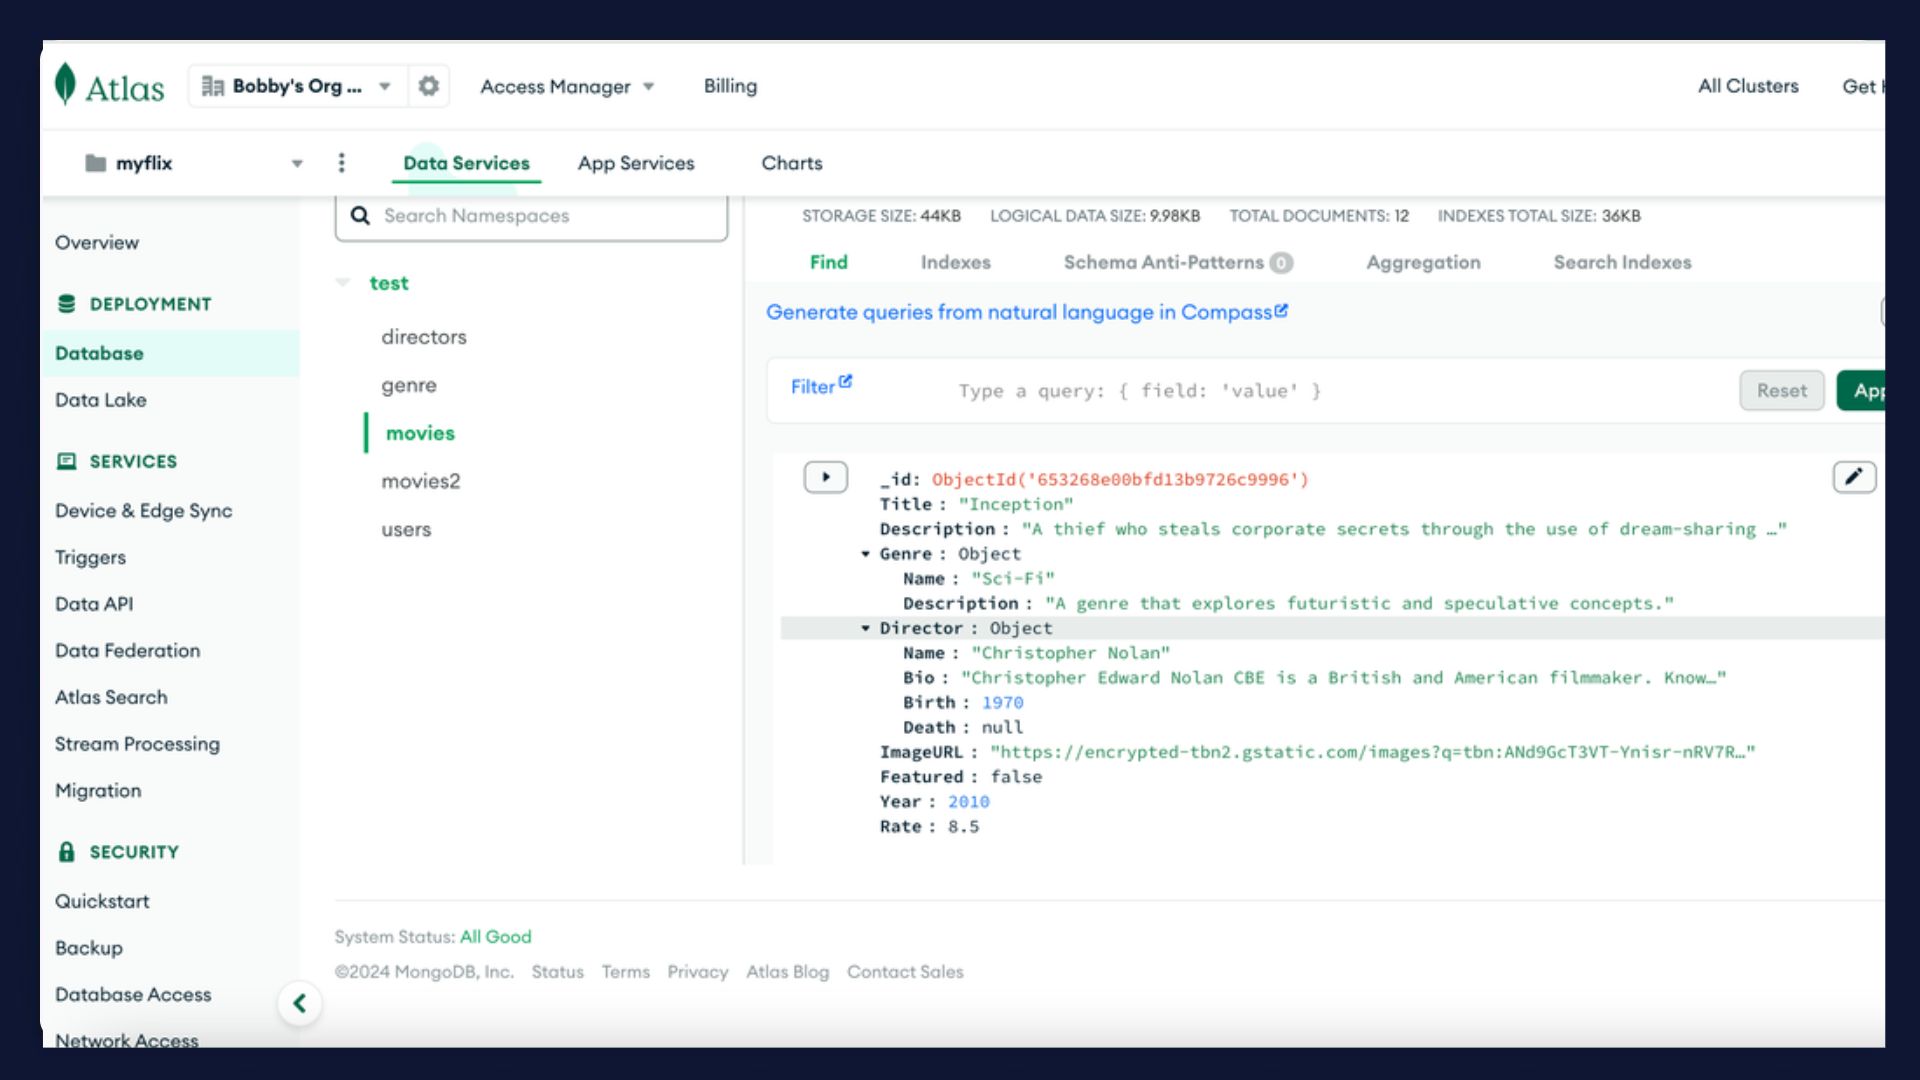Click the Atlas Blog footer link

pos(788,972)
